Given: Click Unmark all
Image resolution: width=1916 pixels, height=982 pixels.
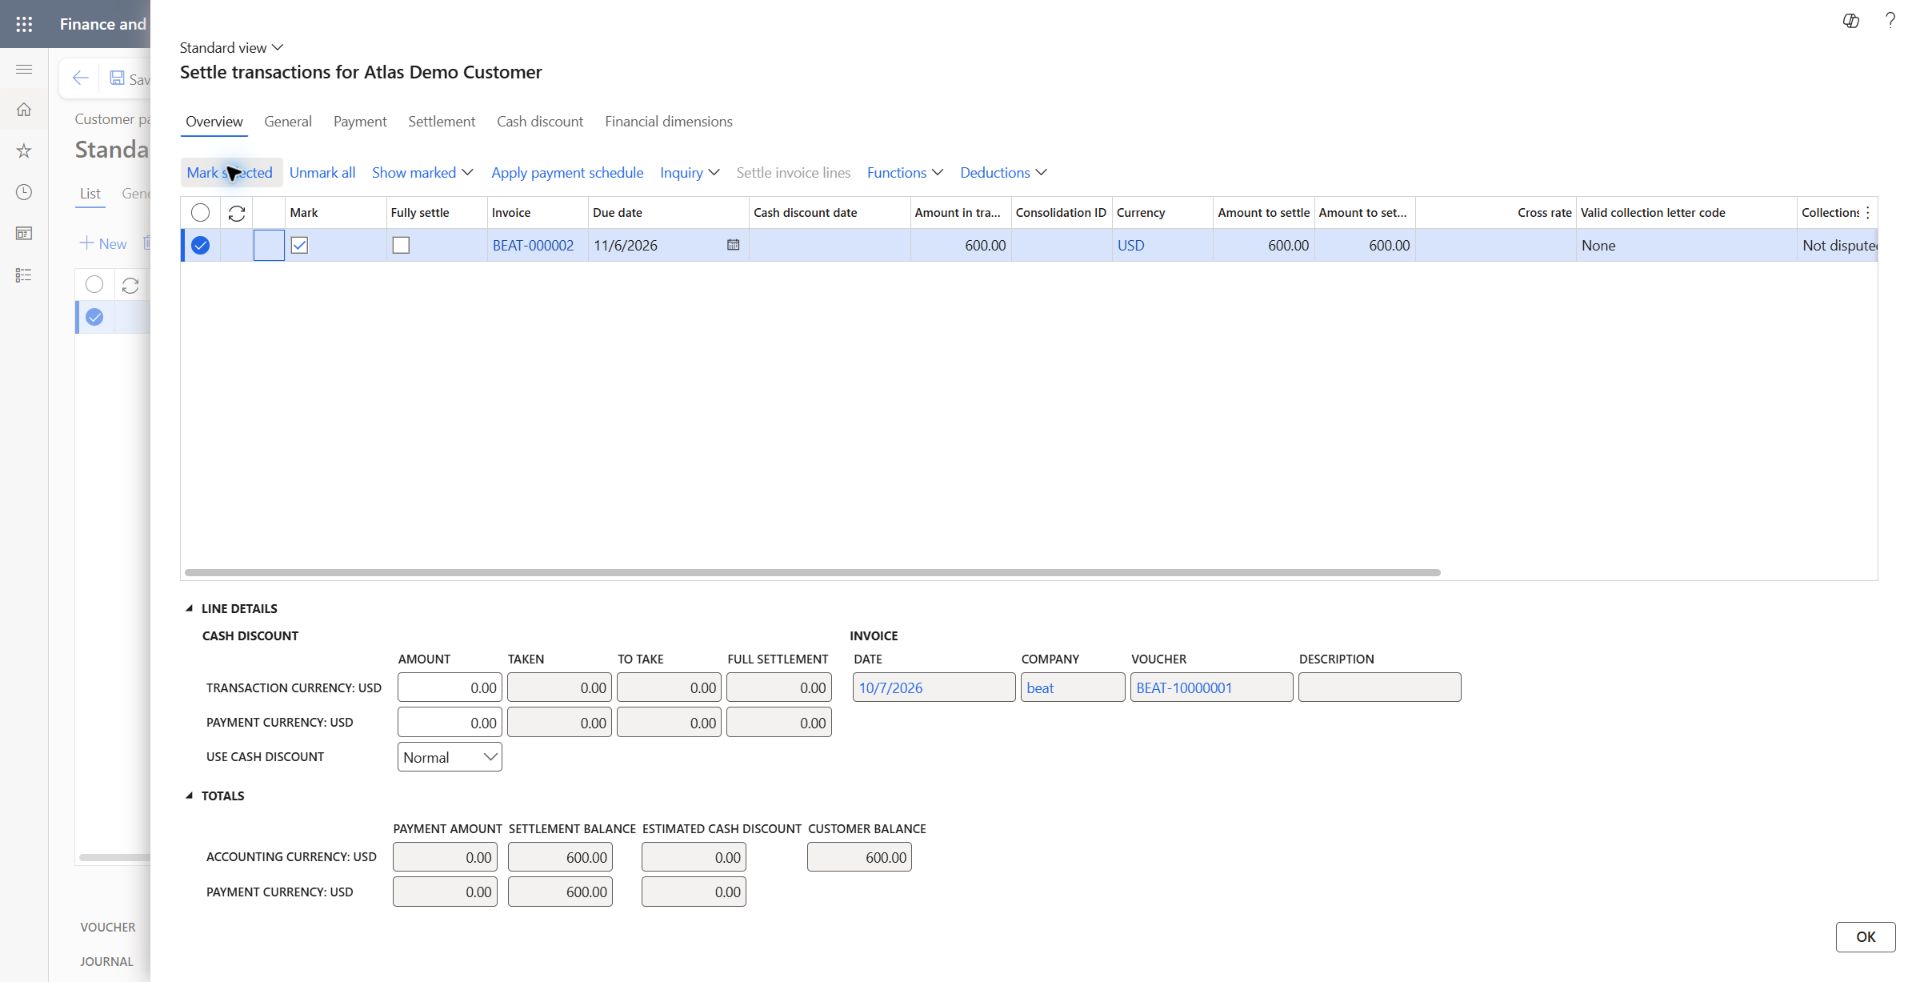Looking at the screenshot, I should [322, 172].
